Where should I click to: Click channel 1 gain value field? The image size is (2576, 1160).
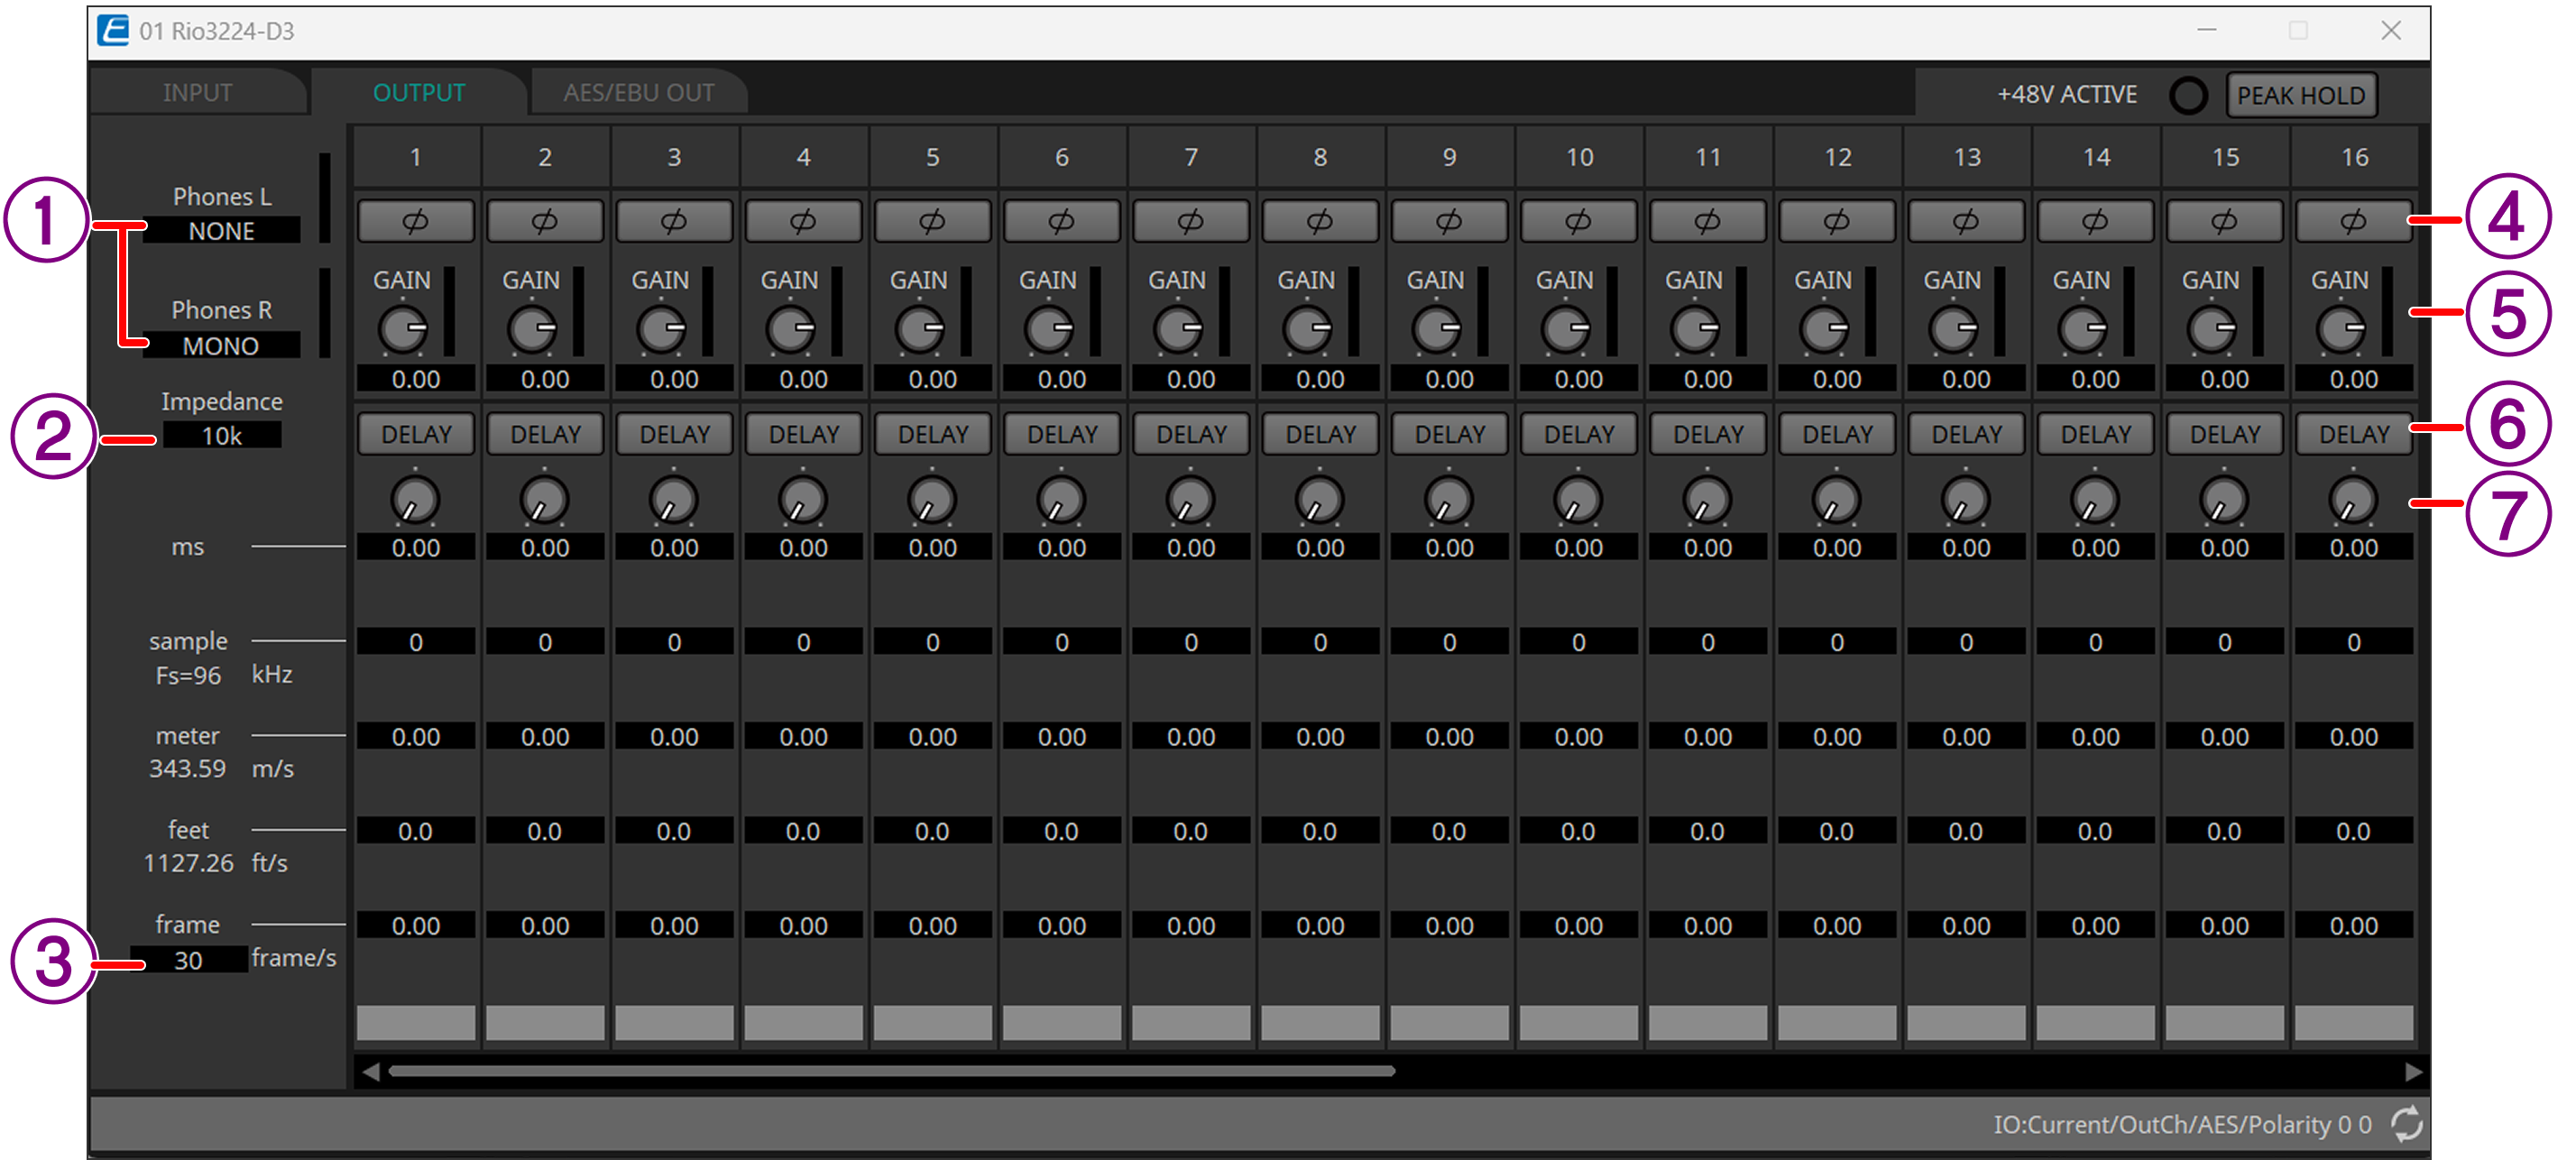point(416,380)
